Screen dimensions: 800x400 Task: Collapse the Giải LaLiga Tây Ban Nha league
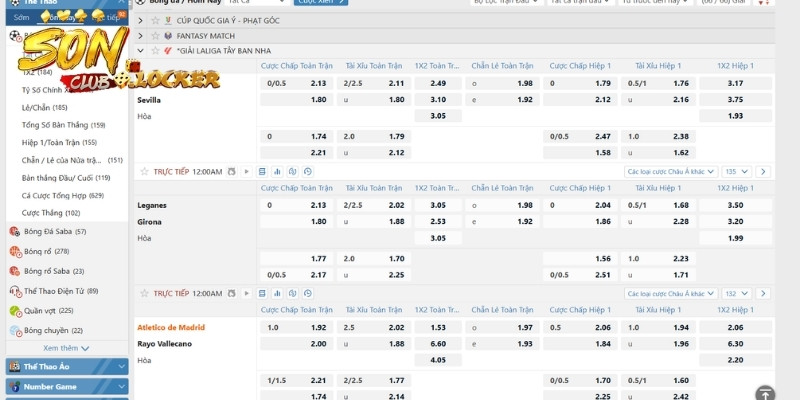[140, 50]
